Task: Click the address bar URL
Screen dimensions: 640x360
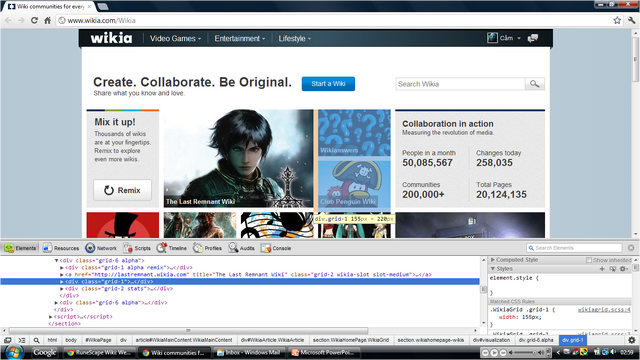Action: (x=102, y=20)
